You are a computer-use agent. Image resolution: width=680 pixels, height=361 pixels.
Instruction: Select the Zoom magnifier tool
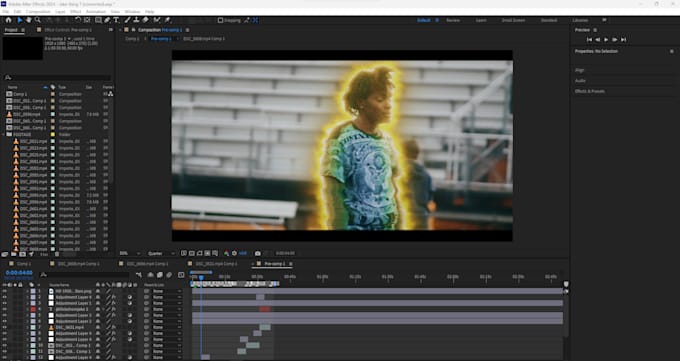tap(38, 20)
